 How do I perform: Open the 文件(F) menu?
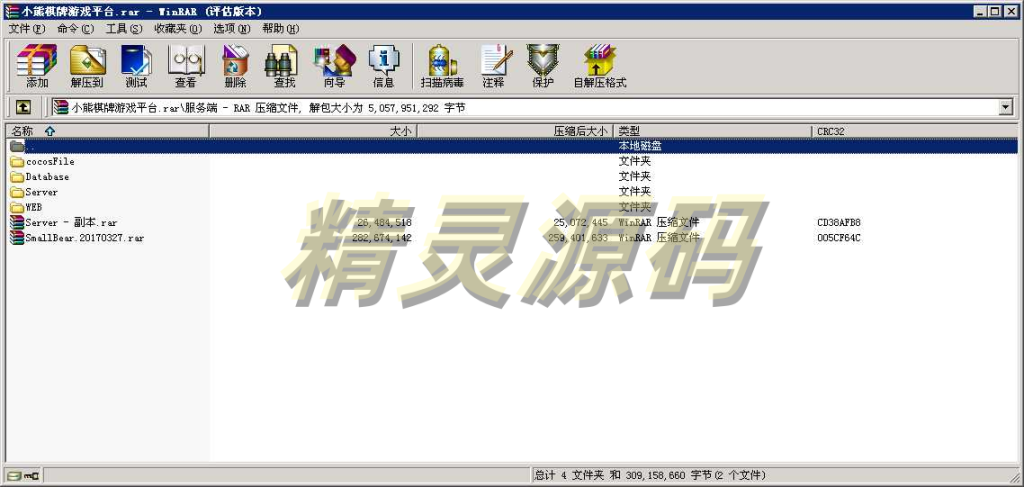[27, 29]
